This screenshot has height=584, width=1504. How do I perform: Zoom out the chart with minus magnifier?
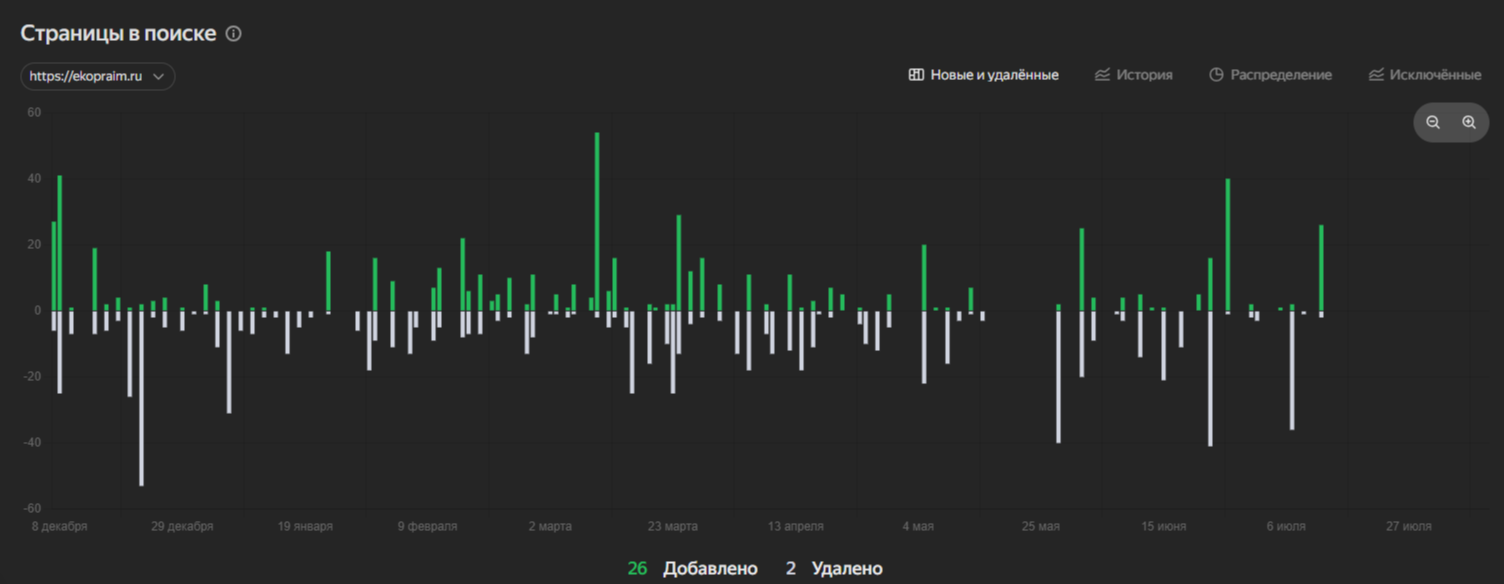point(1433,122)
